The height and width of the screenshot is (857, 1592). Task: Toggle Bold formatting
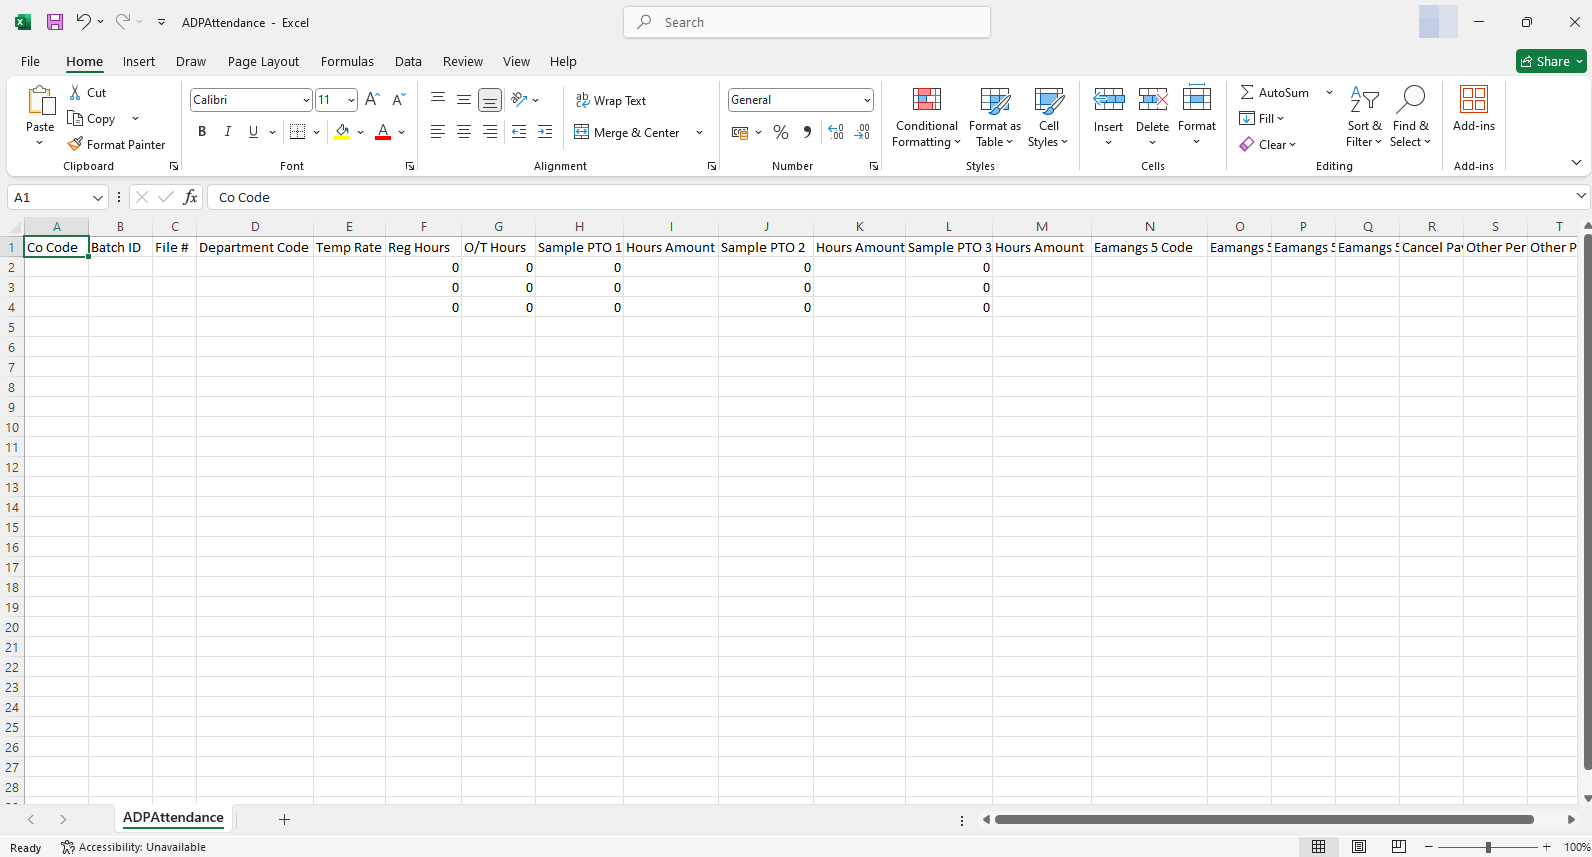[x=202, y=132]
